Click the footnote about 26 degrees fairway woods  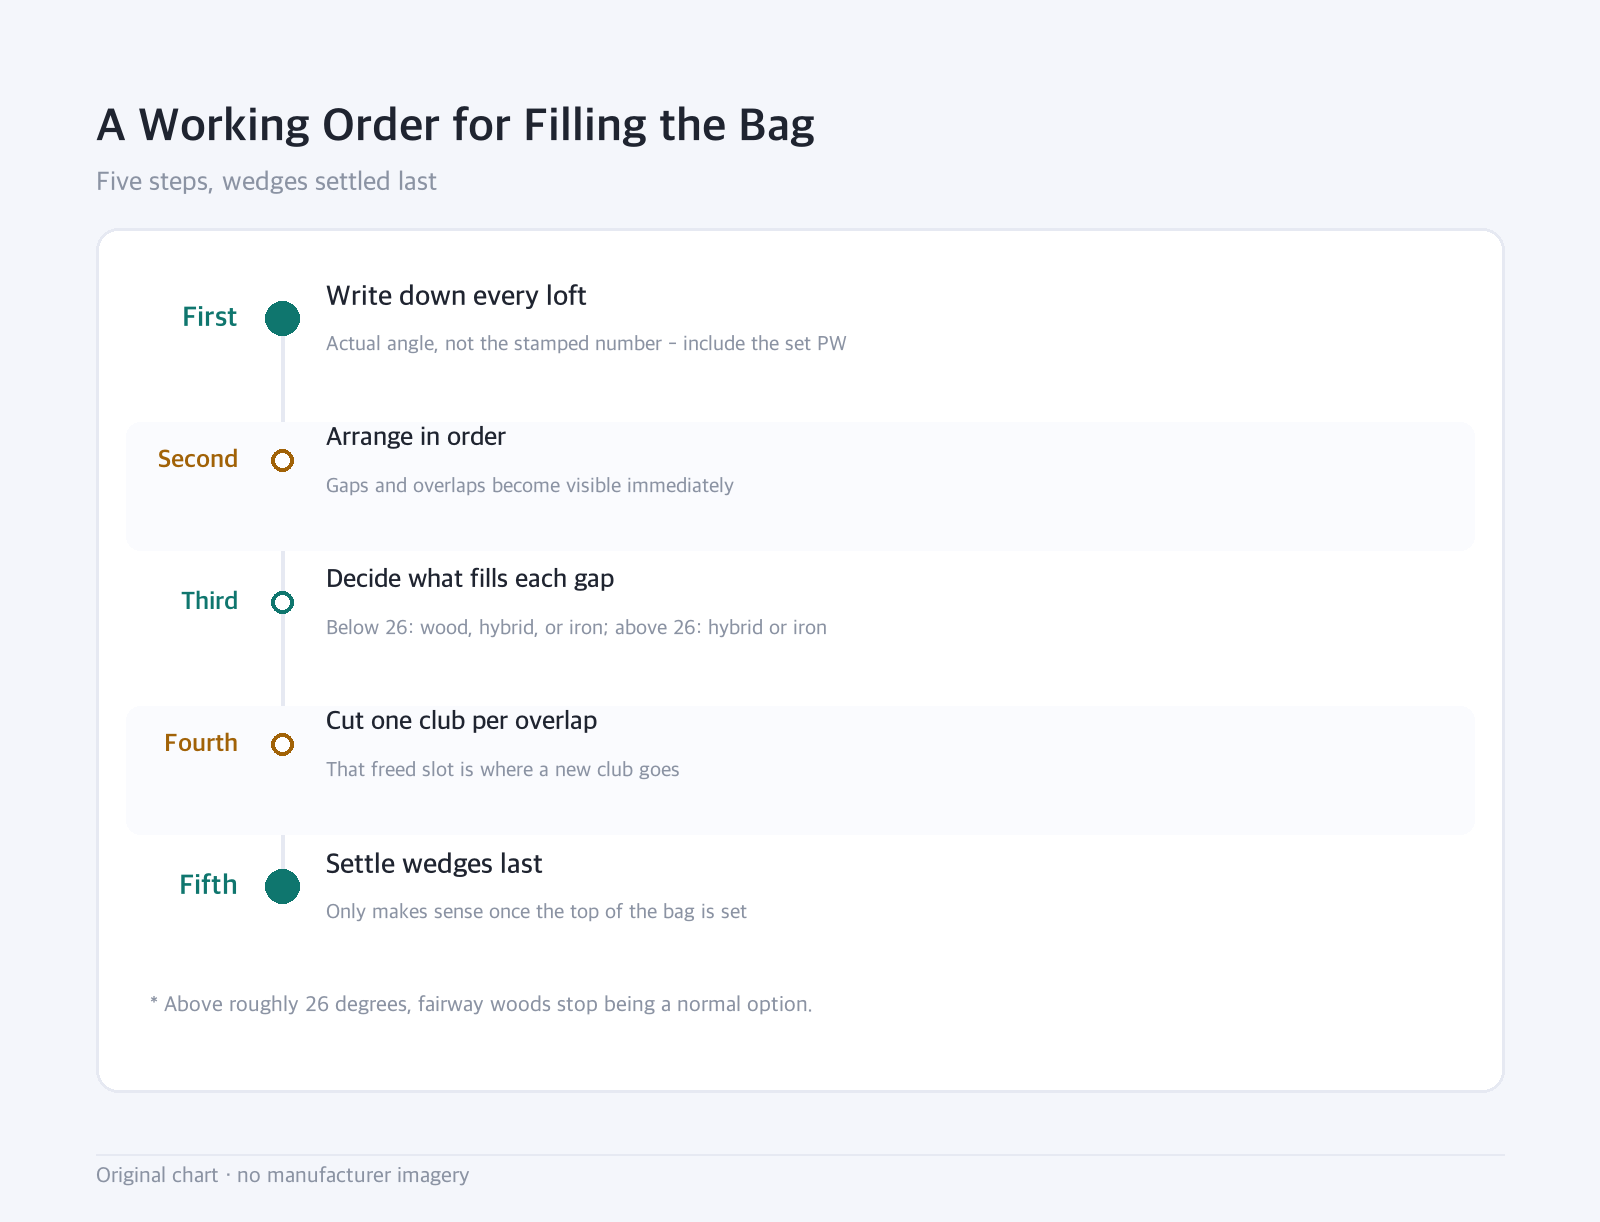click(481, 1004)
